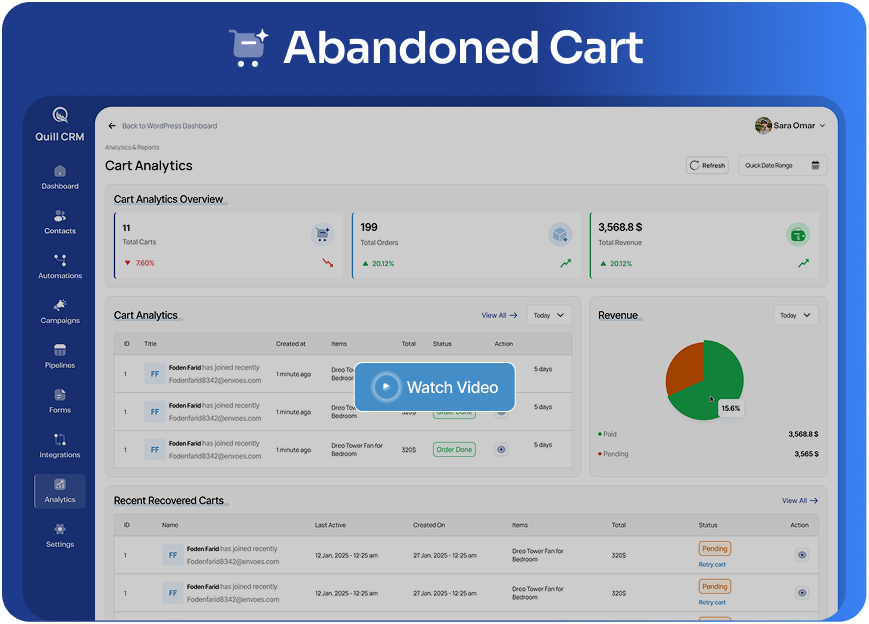The width and height of the screenshot is (869, 624).
Task: Play the Watch Video overlay button
Action: (x=435, y=387)
